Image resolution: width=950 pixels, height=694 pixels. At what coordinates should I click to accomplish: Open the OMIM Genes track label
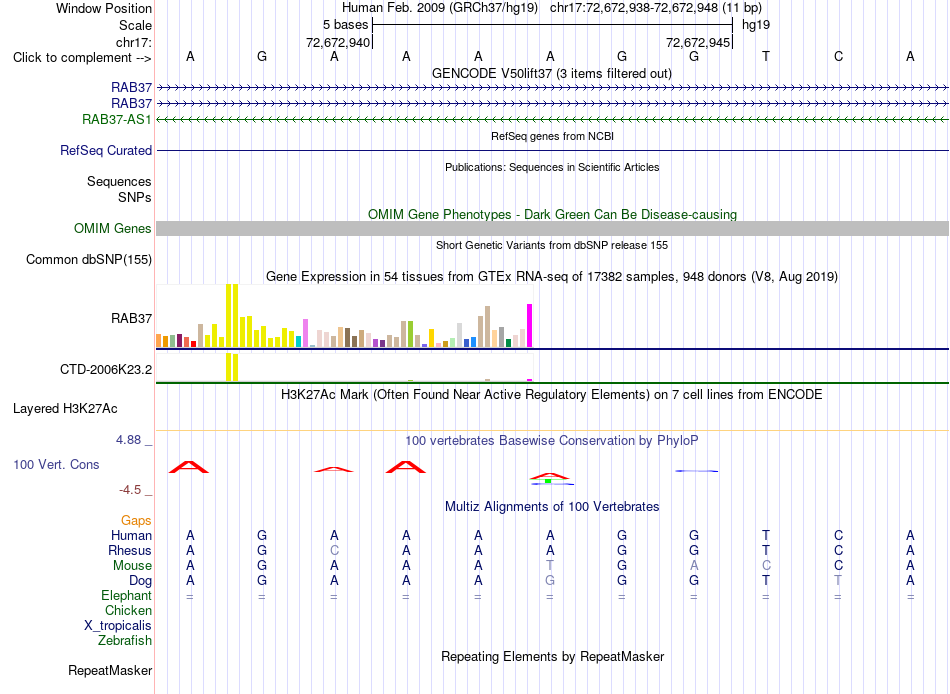tap(113, 229)
